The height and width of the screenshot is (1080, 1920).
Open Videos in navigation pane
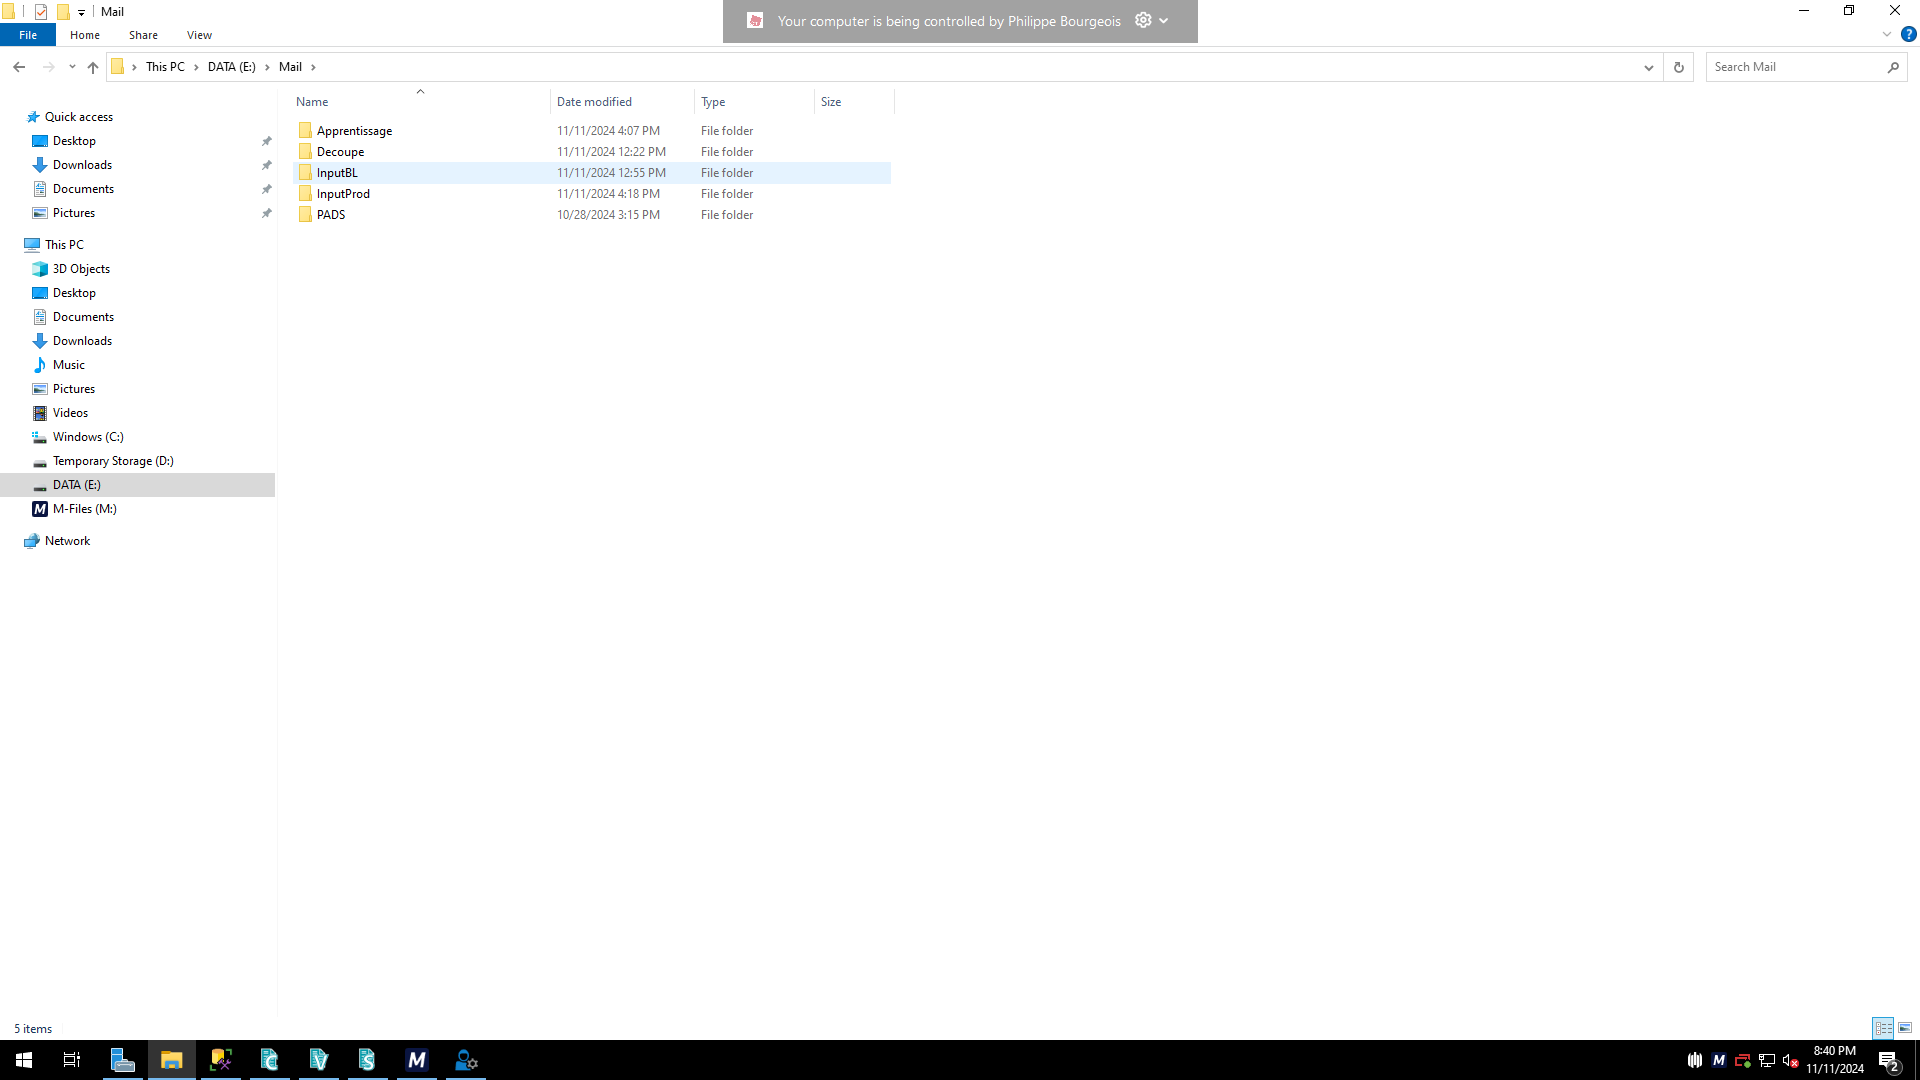[x=70, y=413]
